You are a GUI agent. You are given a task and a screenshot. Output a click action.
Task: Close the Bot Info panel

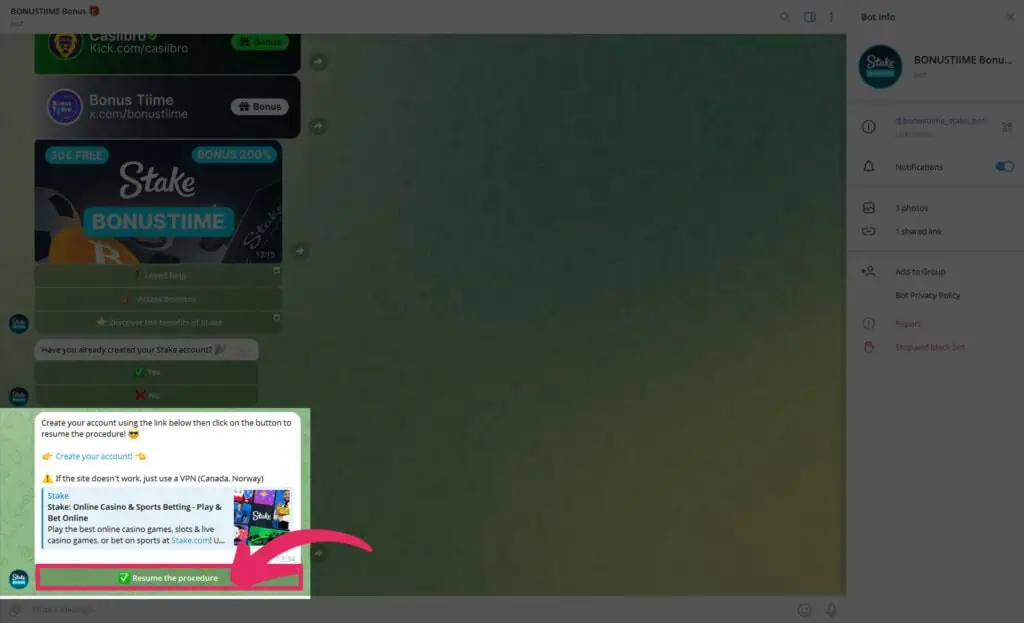point(1010,17)
